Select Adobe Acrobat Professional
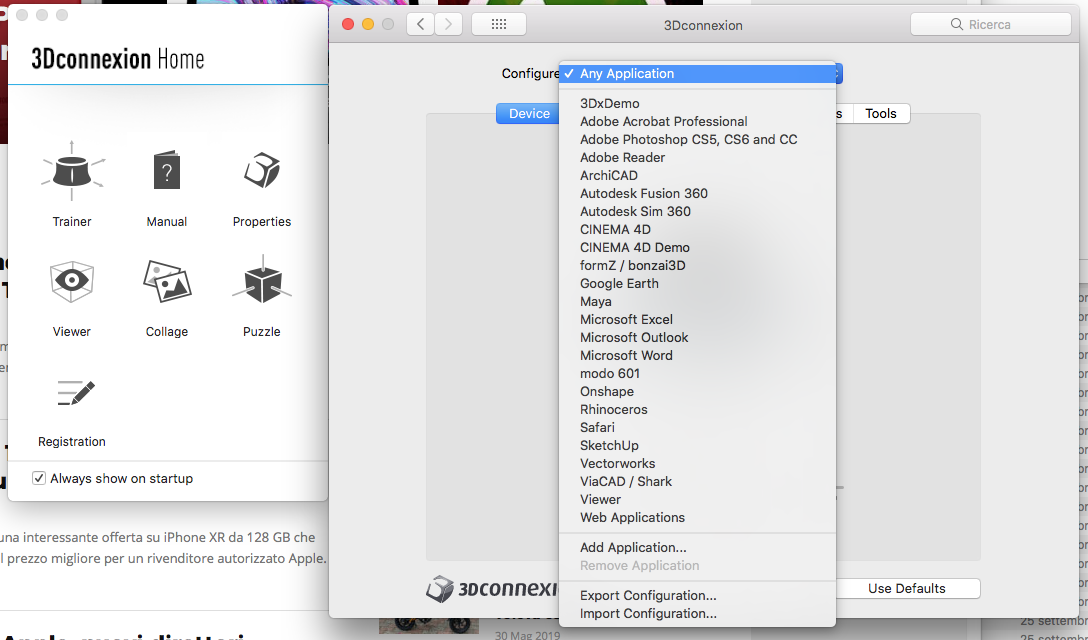 tap(697, 121)
